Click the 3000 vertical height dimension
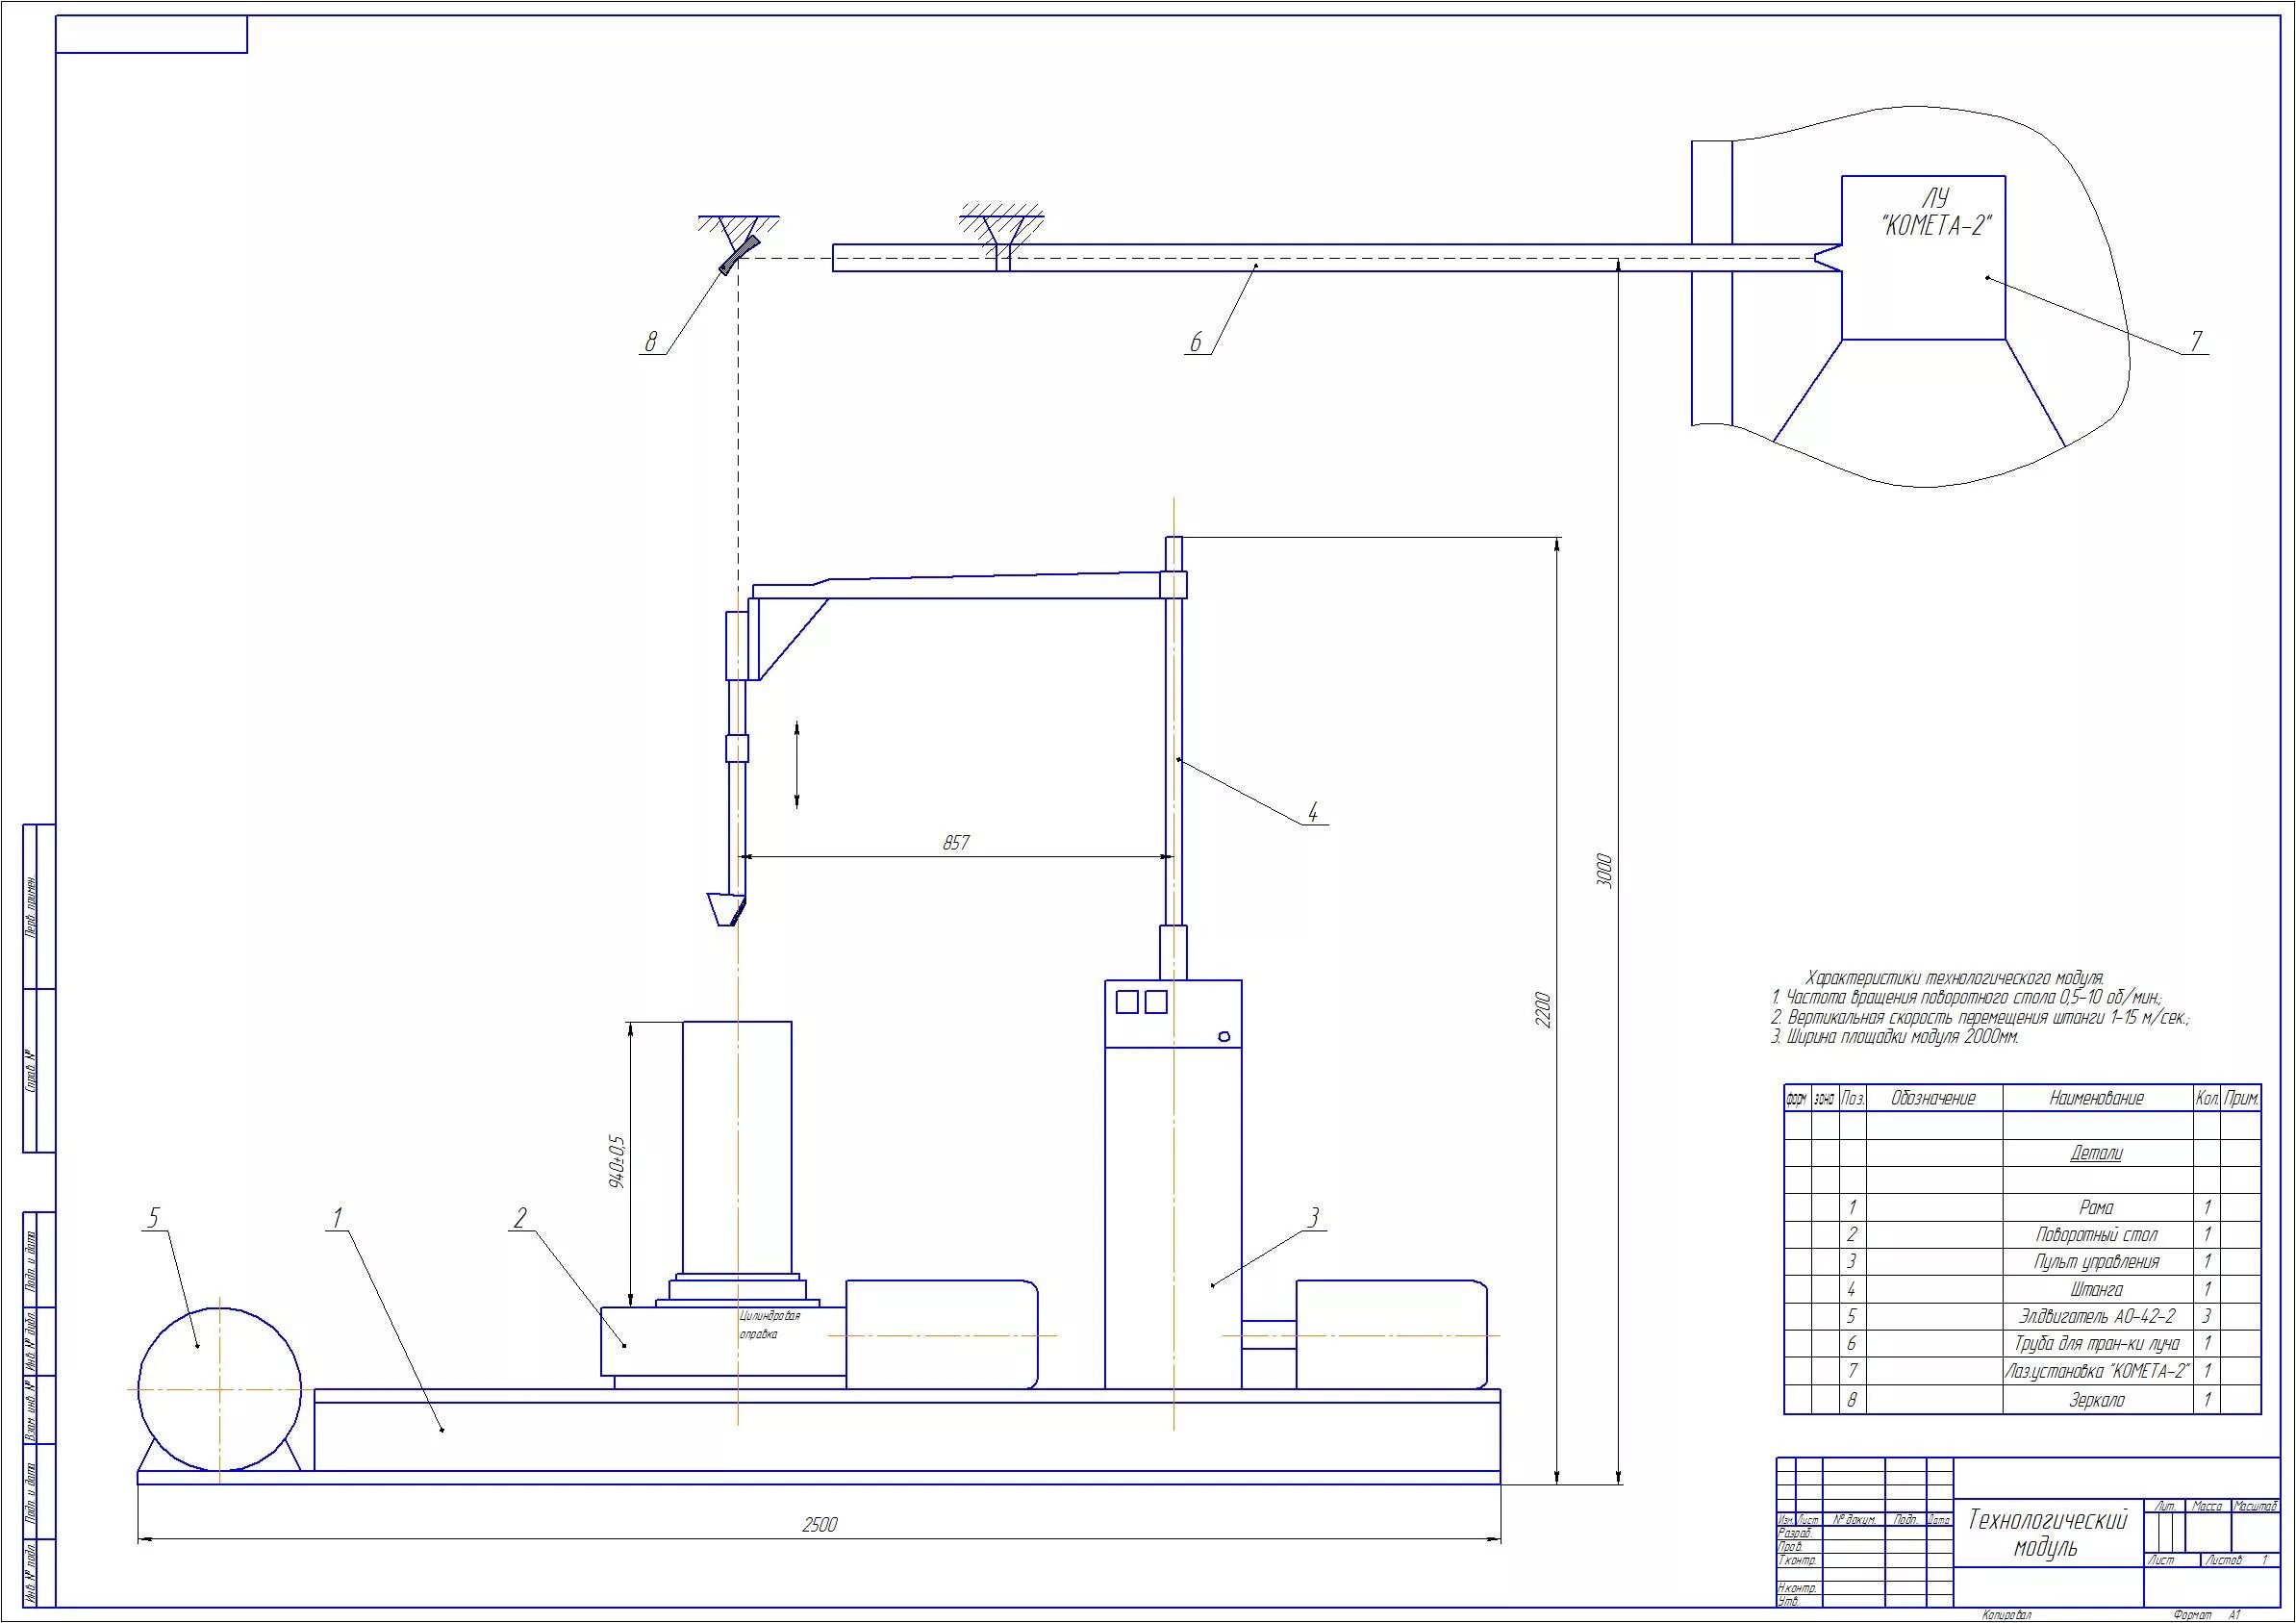The image size is (2296, 1623). (x=1603, y=871)
